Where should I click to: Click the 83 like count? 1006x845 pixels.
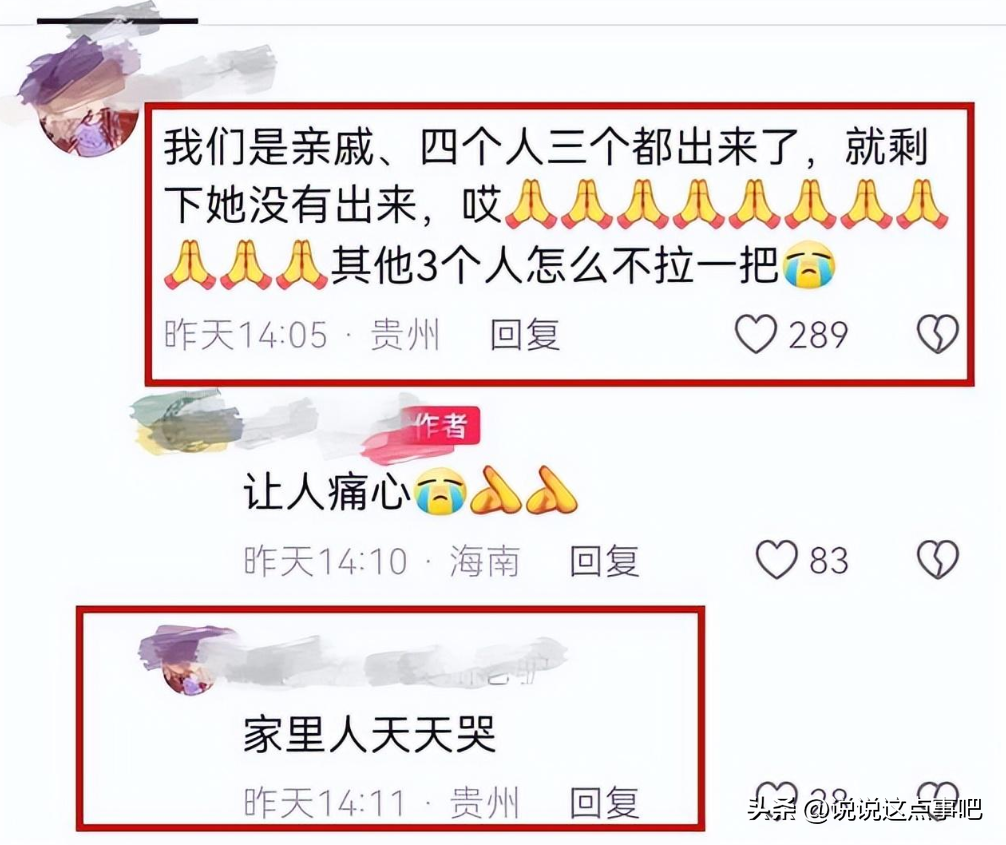point(829,560)
